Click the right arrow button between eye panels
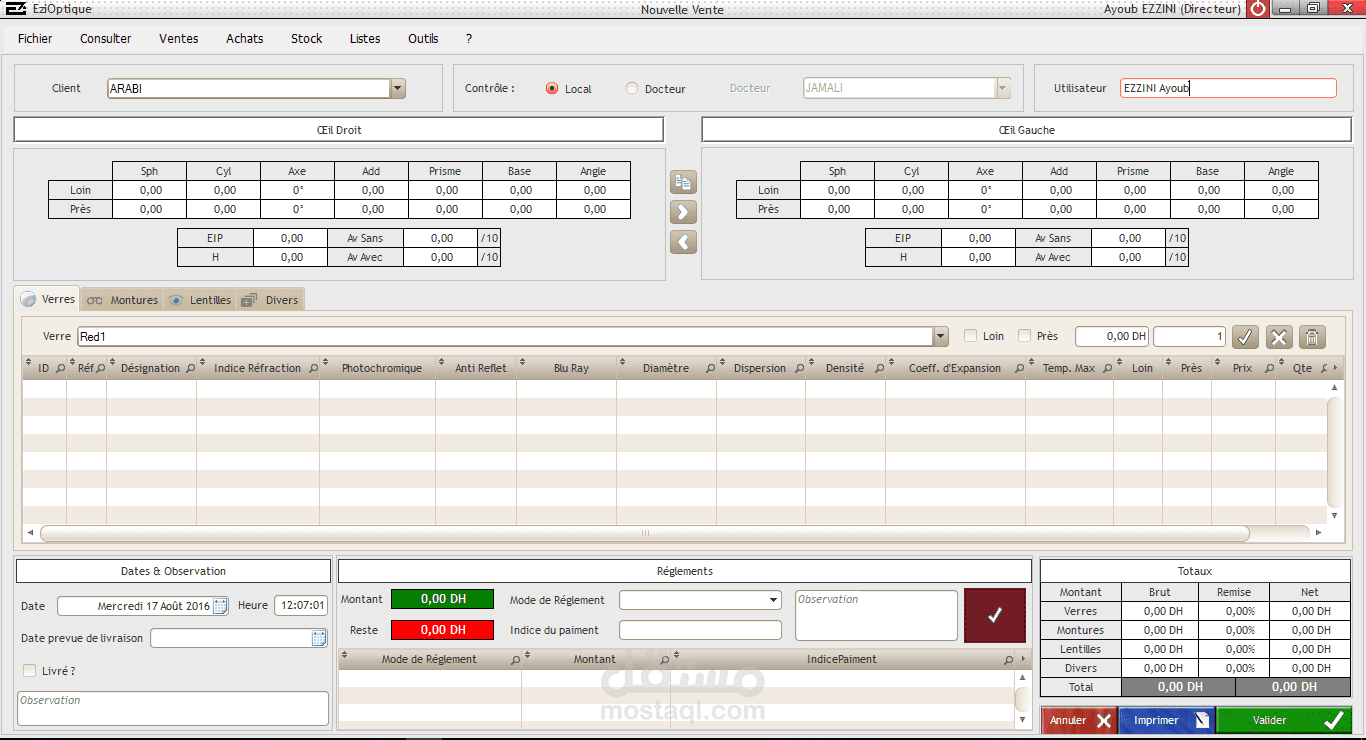 pyautogui.click(x=684, y=212)
